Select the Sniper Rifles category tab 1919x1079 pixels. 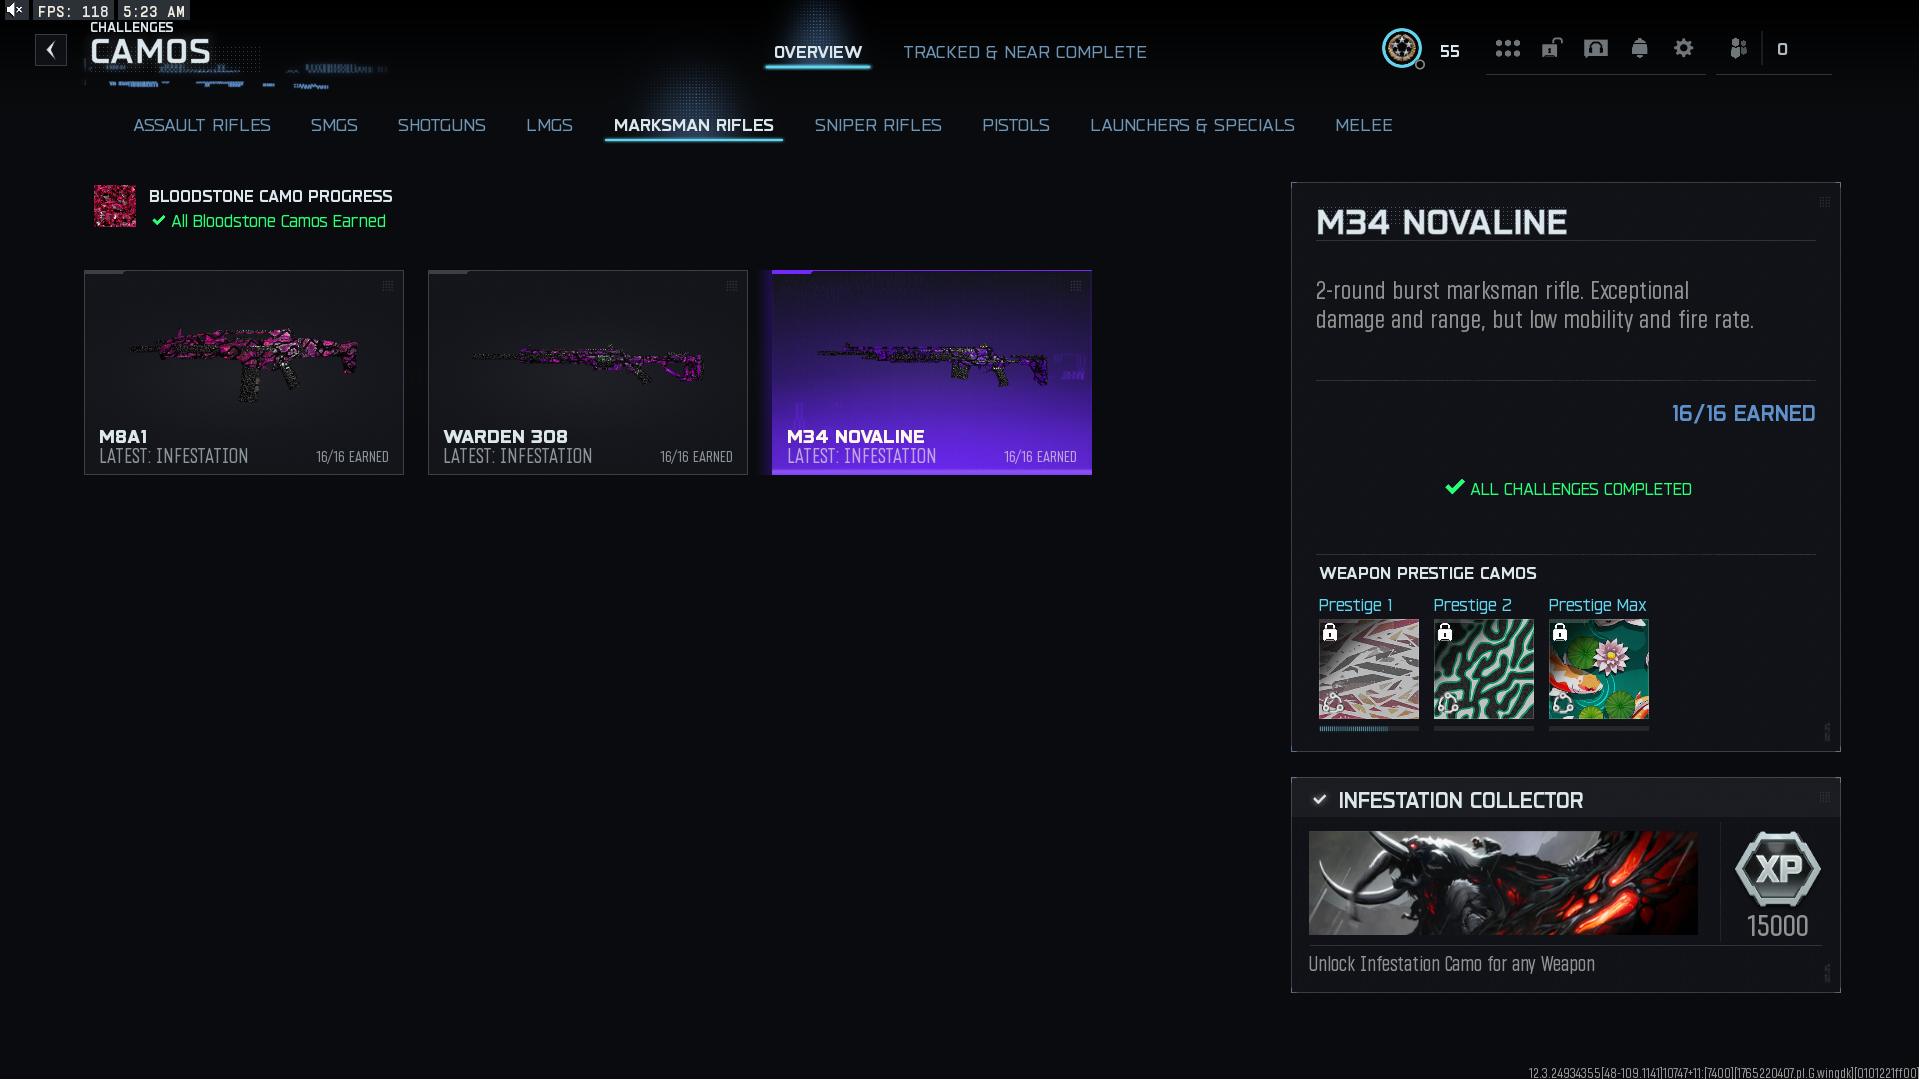(x=877, y=125)
